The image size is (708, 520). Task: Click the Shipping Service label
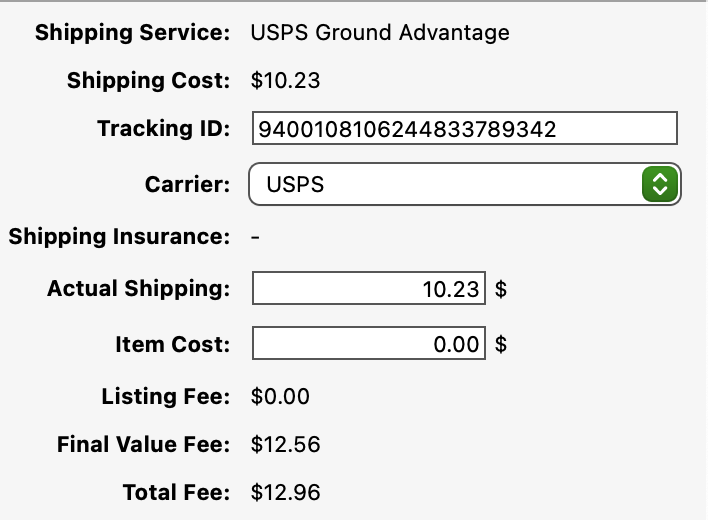(x=132, y=33)
